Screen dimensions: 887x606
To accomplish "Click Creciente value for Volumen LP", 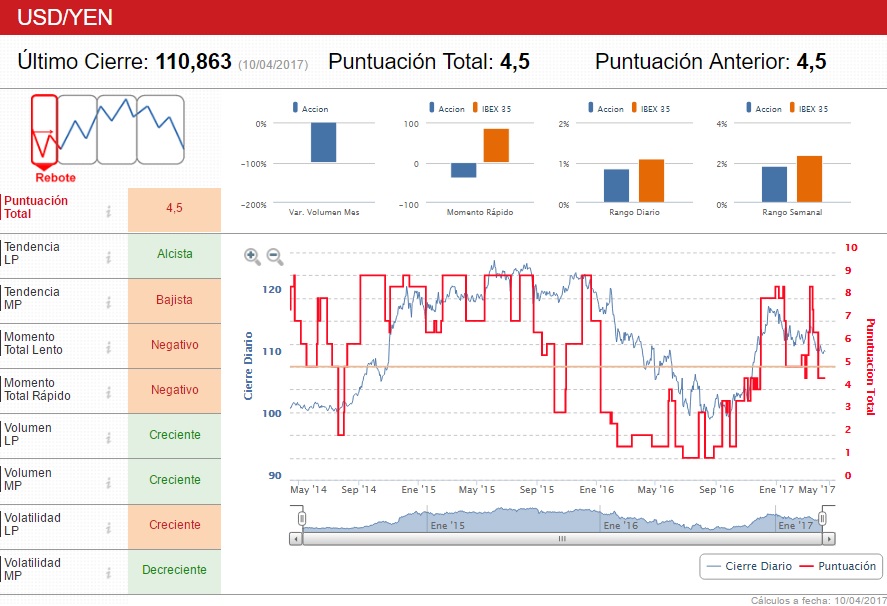I will 174,436.
